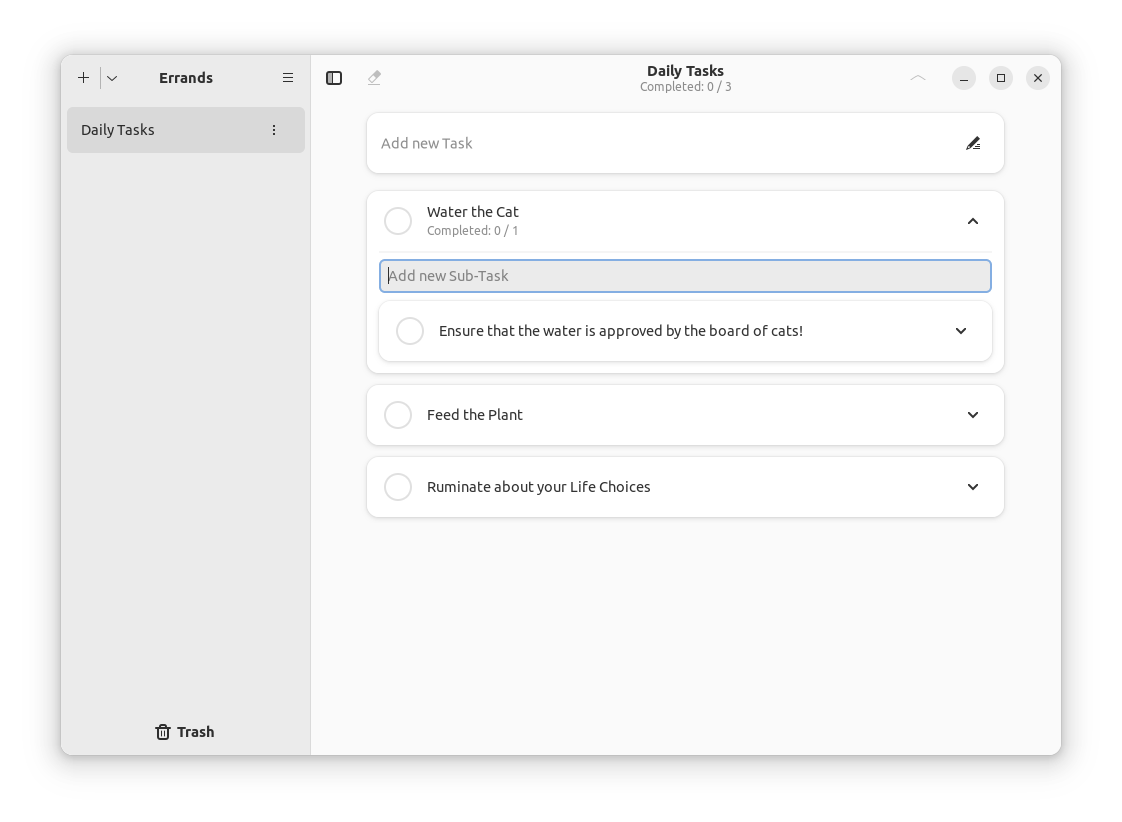Click the pencil icon in the Add new Task field

973,143
